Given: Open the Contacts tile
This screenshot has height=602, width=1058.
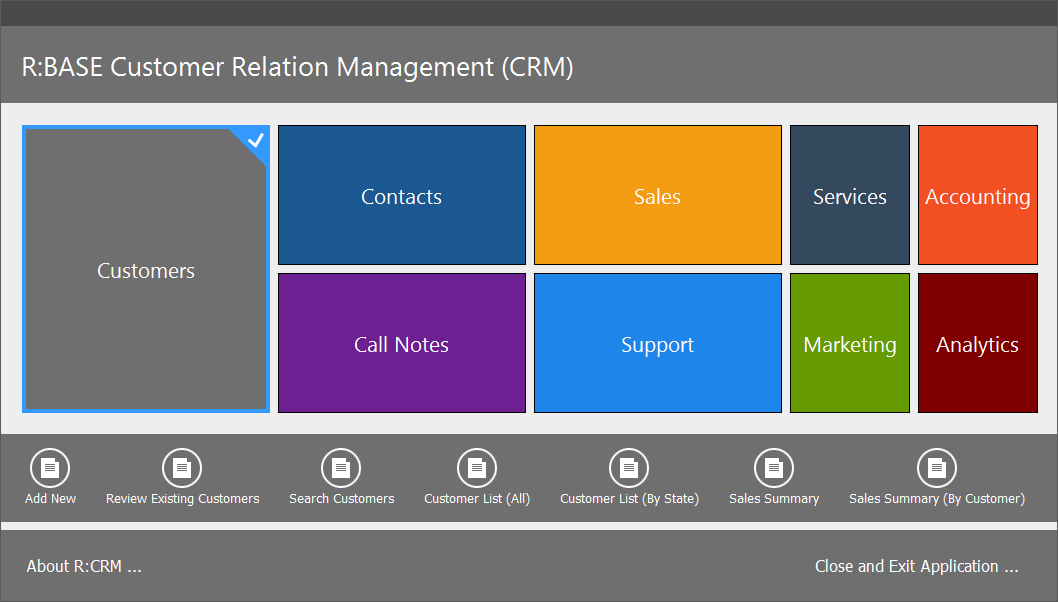Looking at the screenshot, I should (402, 196).
